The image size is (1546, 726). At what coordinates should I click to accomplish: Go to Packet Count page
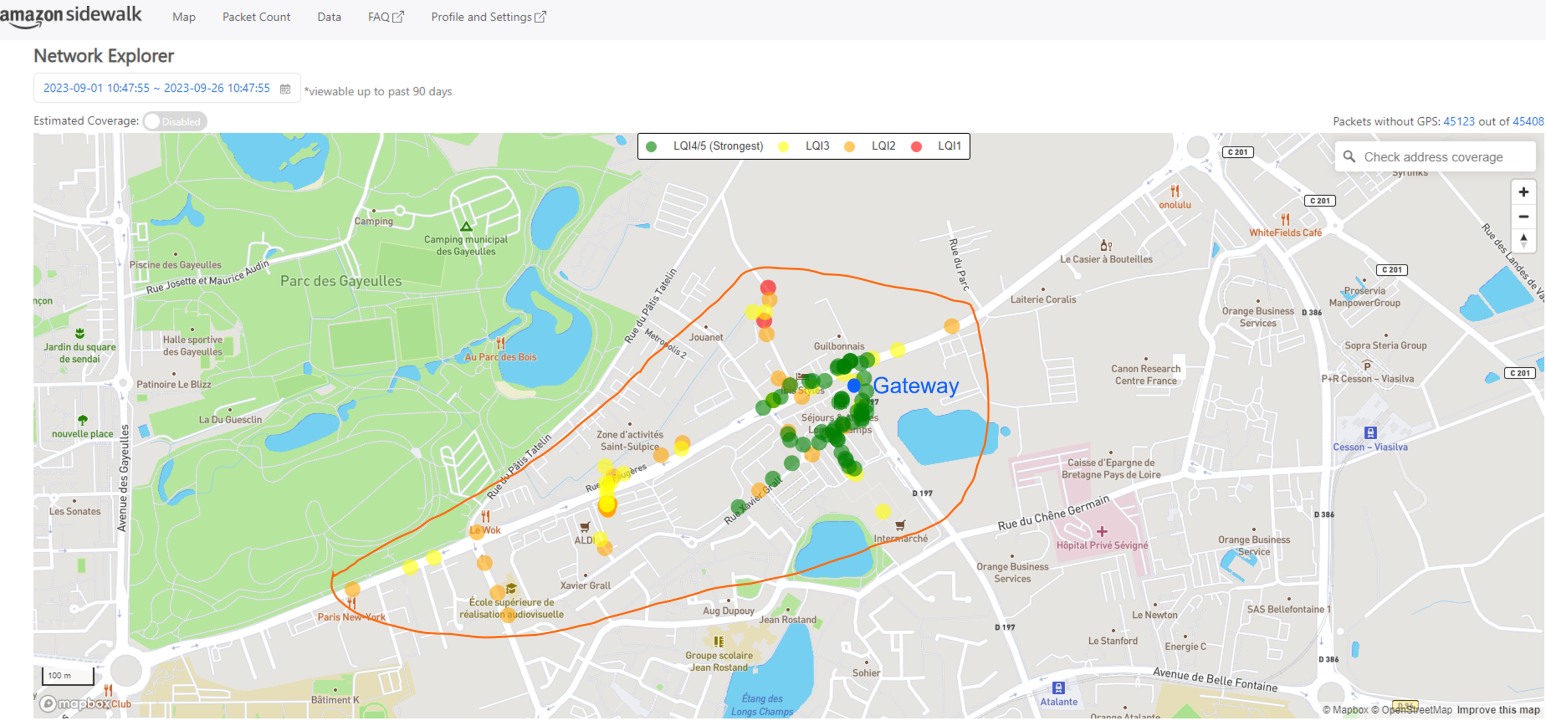256,17
